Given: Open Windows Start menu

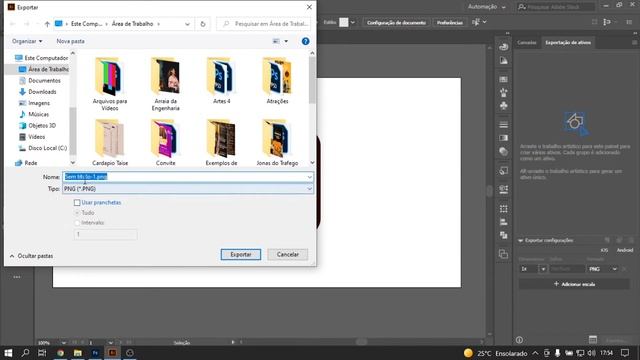Looking at the screenshot, I should pos(8,353).
